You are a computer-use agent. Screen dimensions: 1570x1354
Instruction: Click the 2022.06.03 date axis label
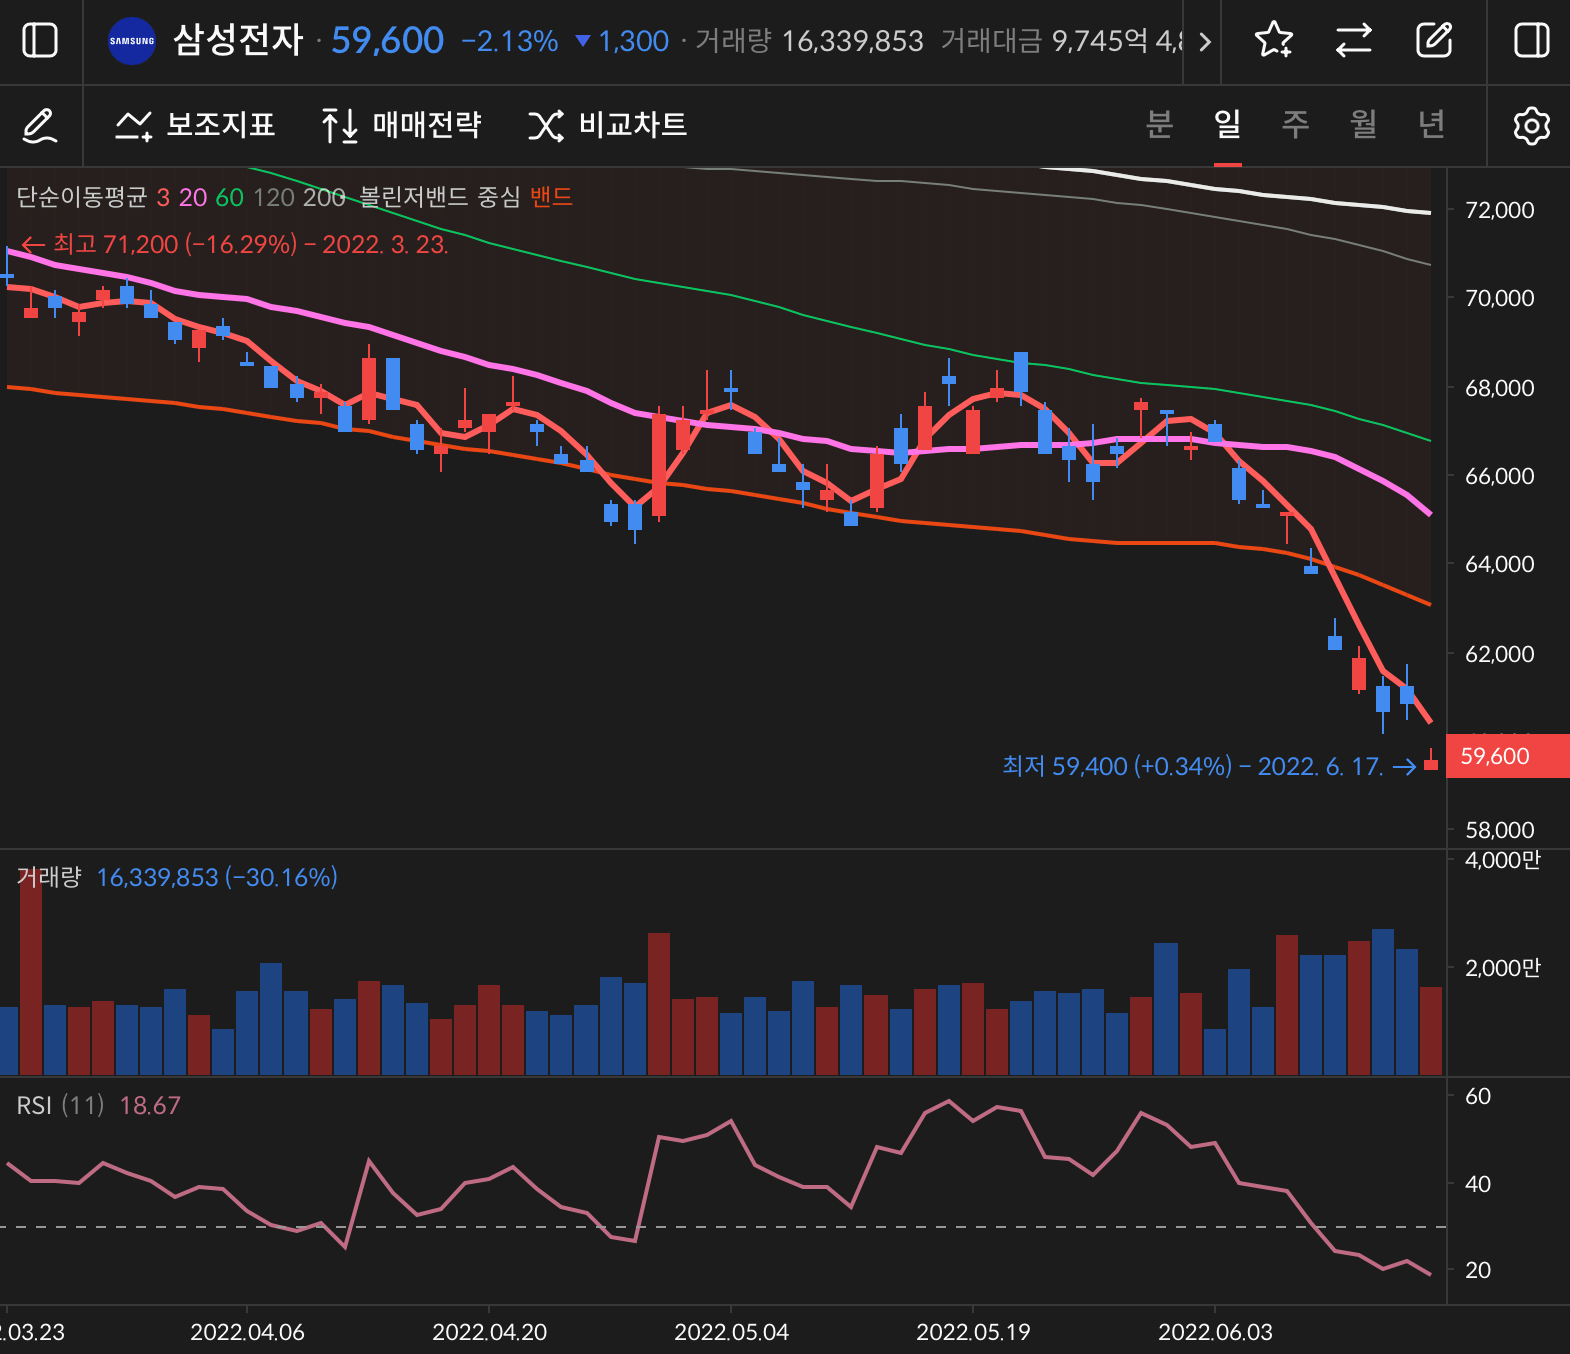pyautogui.click(x=1215, y=1332)
